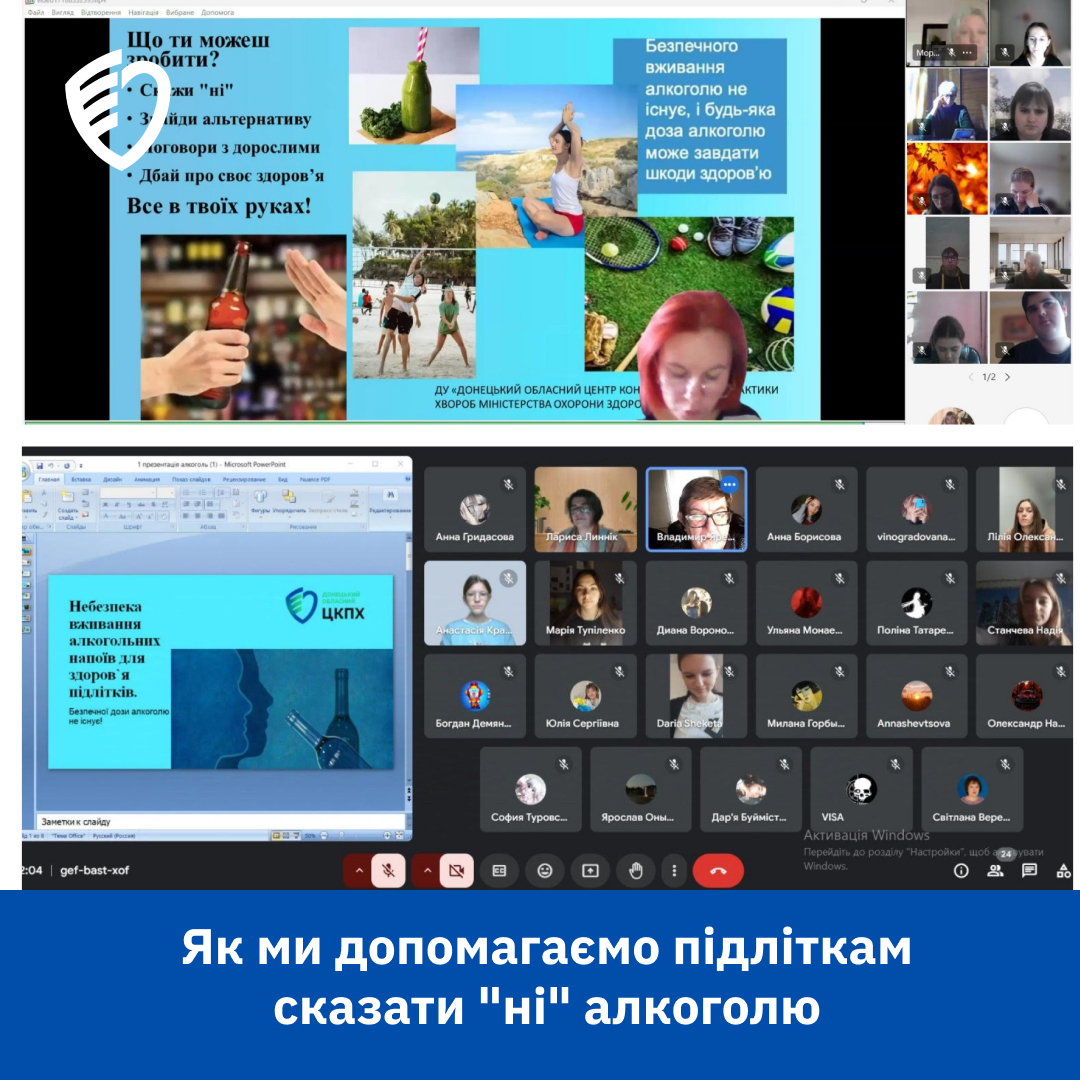The height and width of the screenshot is (1080, 1080).
Task: Toggle the disabled camera button
Action: coord(456,871)
